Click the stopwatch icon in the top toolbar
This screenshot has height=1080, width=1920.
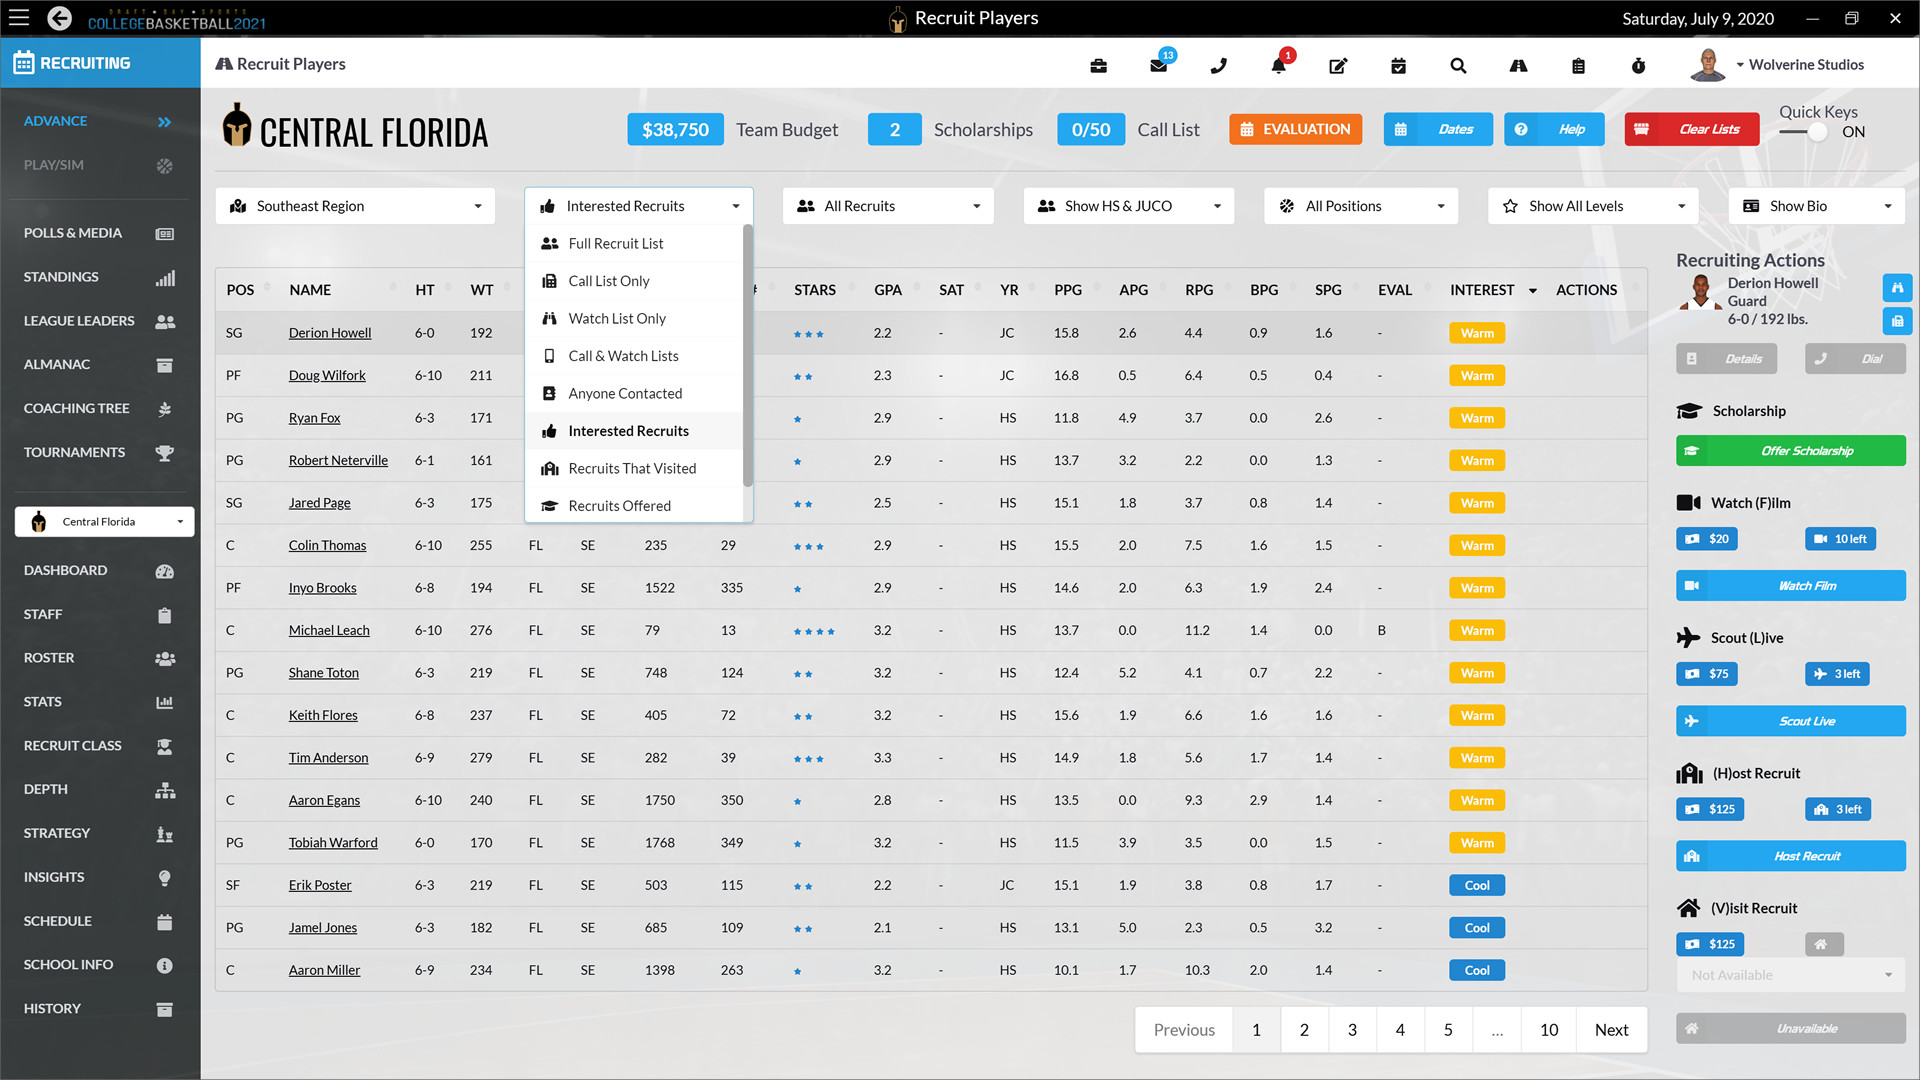1638,65
